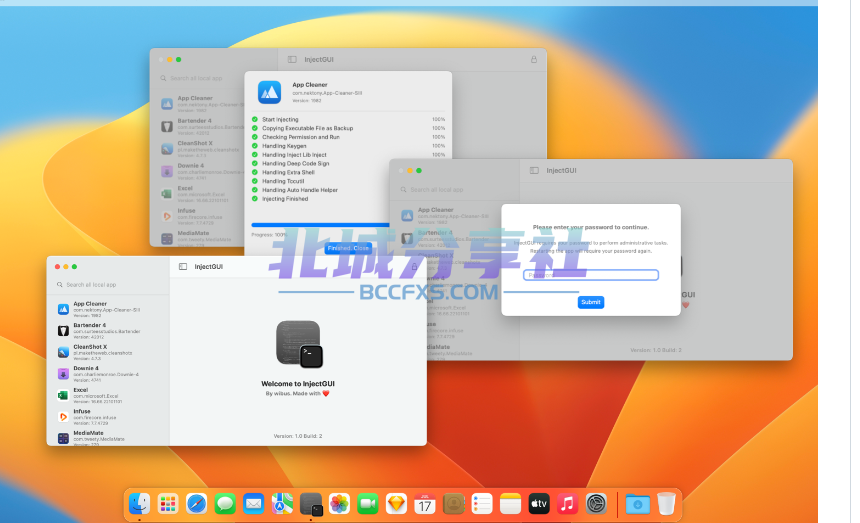Open Messages from the Dock
Image resolution: width=860 pixels, height=523 pixels.
click(225, 503)
